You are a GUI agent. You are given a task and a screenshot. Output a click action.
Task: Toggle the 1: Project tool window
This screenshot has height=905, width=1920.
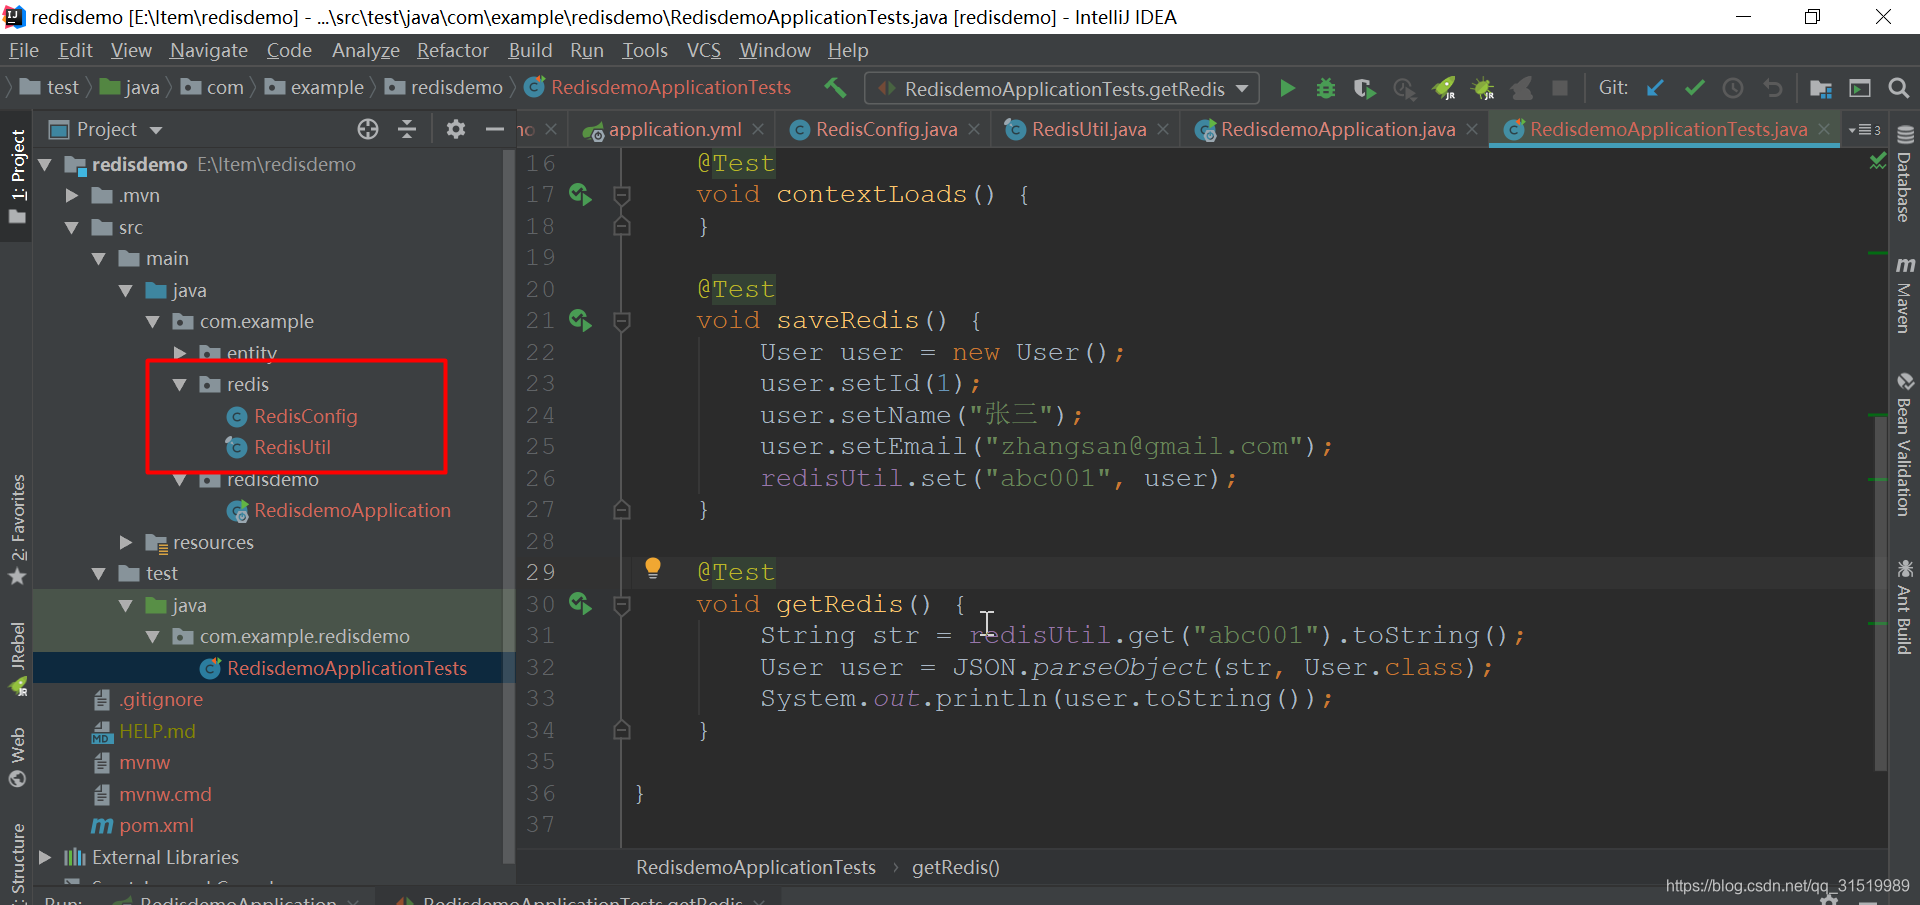click(17, 177)
